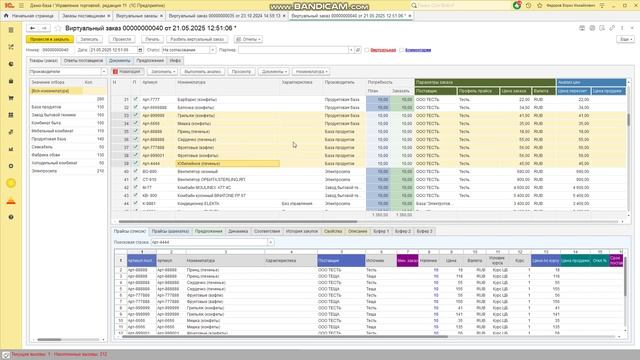Open the vertical dots more icon in the form header
640x360 pixels.
[x=622, y=28]
